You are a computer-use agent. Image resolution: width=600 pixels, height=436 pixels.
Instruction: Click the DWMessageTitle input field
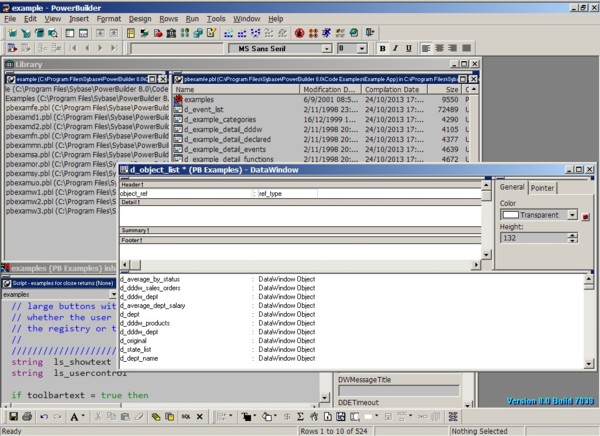[399, 390]
